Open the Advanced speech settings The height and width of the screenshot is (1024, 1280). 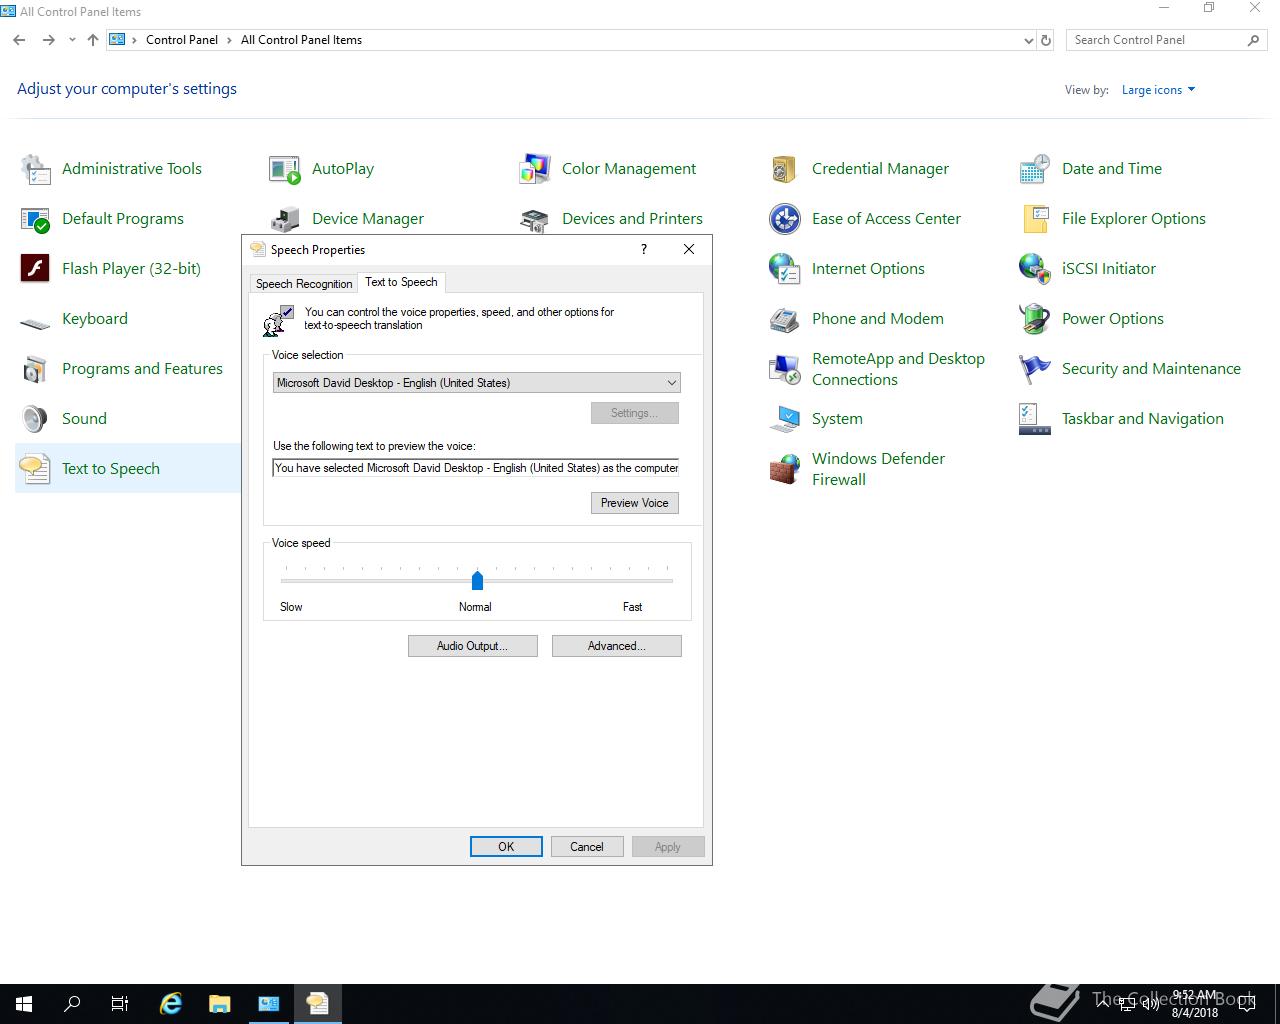coord(616,646)
